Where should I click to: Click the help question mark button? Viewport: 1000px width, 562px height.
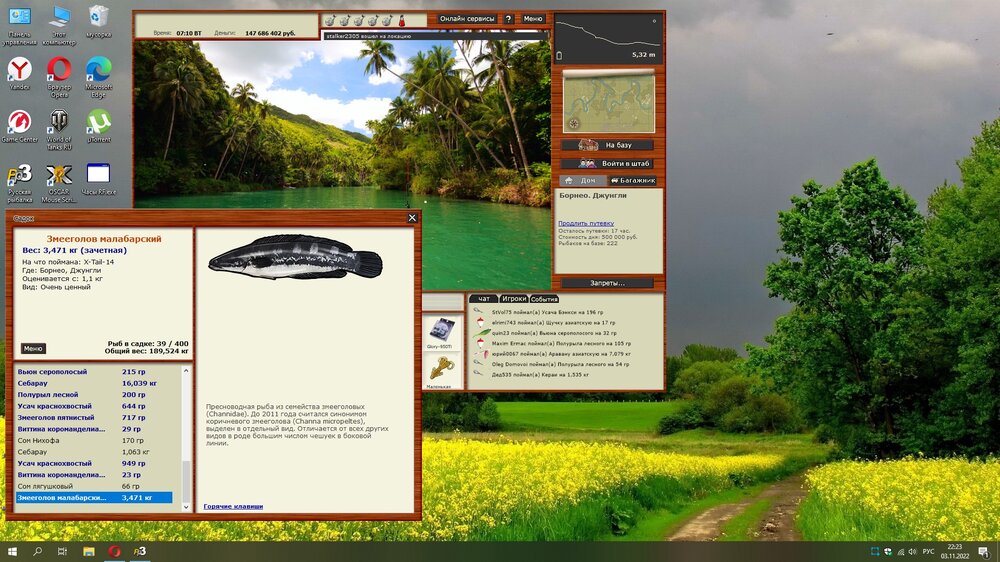tap(508, 19)
